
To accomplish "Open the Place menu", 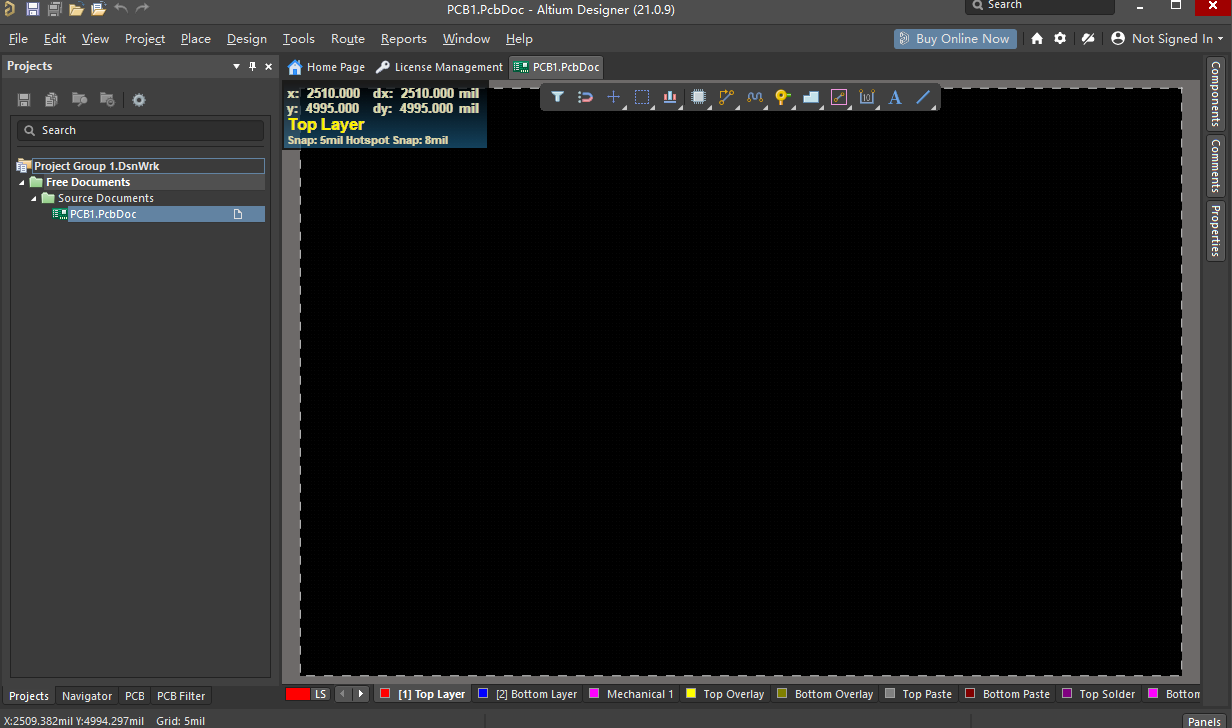I will (x=196, y=38).
